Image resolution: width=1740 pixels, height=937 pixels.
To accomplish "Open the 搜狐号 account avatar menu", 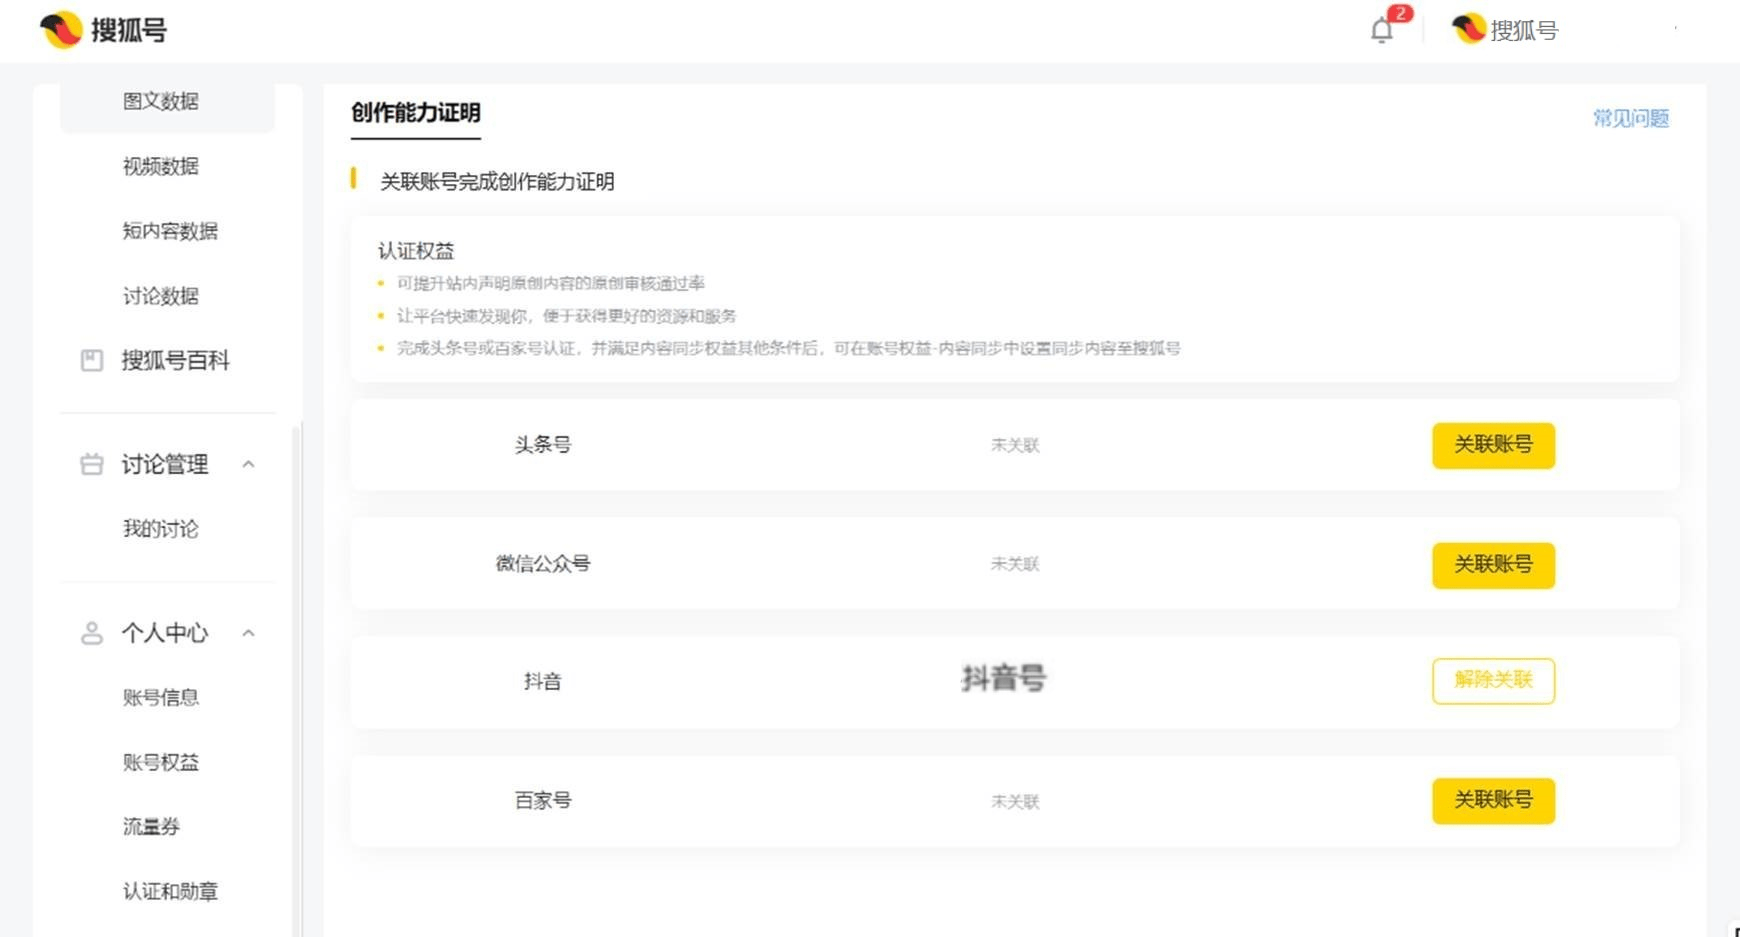I will click(x=1505, y=30).
